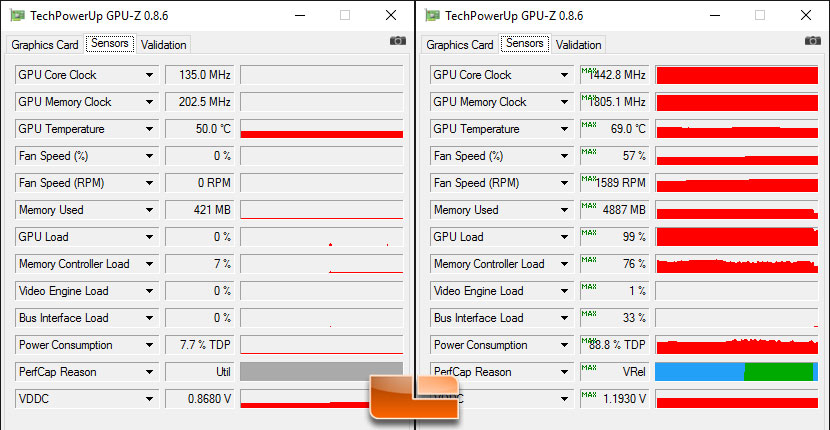Click GPU-Z app icon in right title bar
The height and width of the screenshot is (430, 830).
tap(432, 15)
